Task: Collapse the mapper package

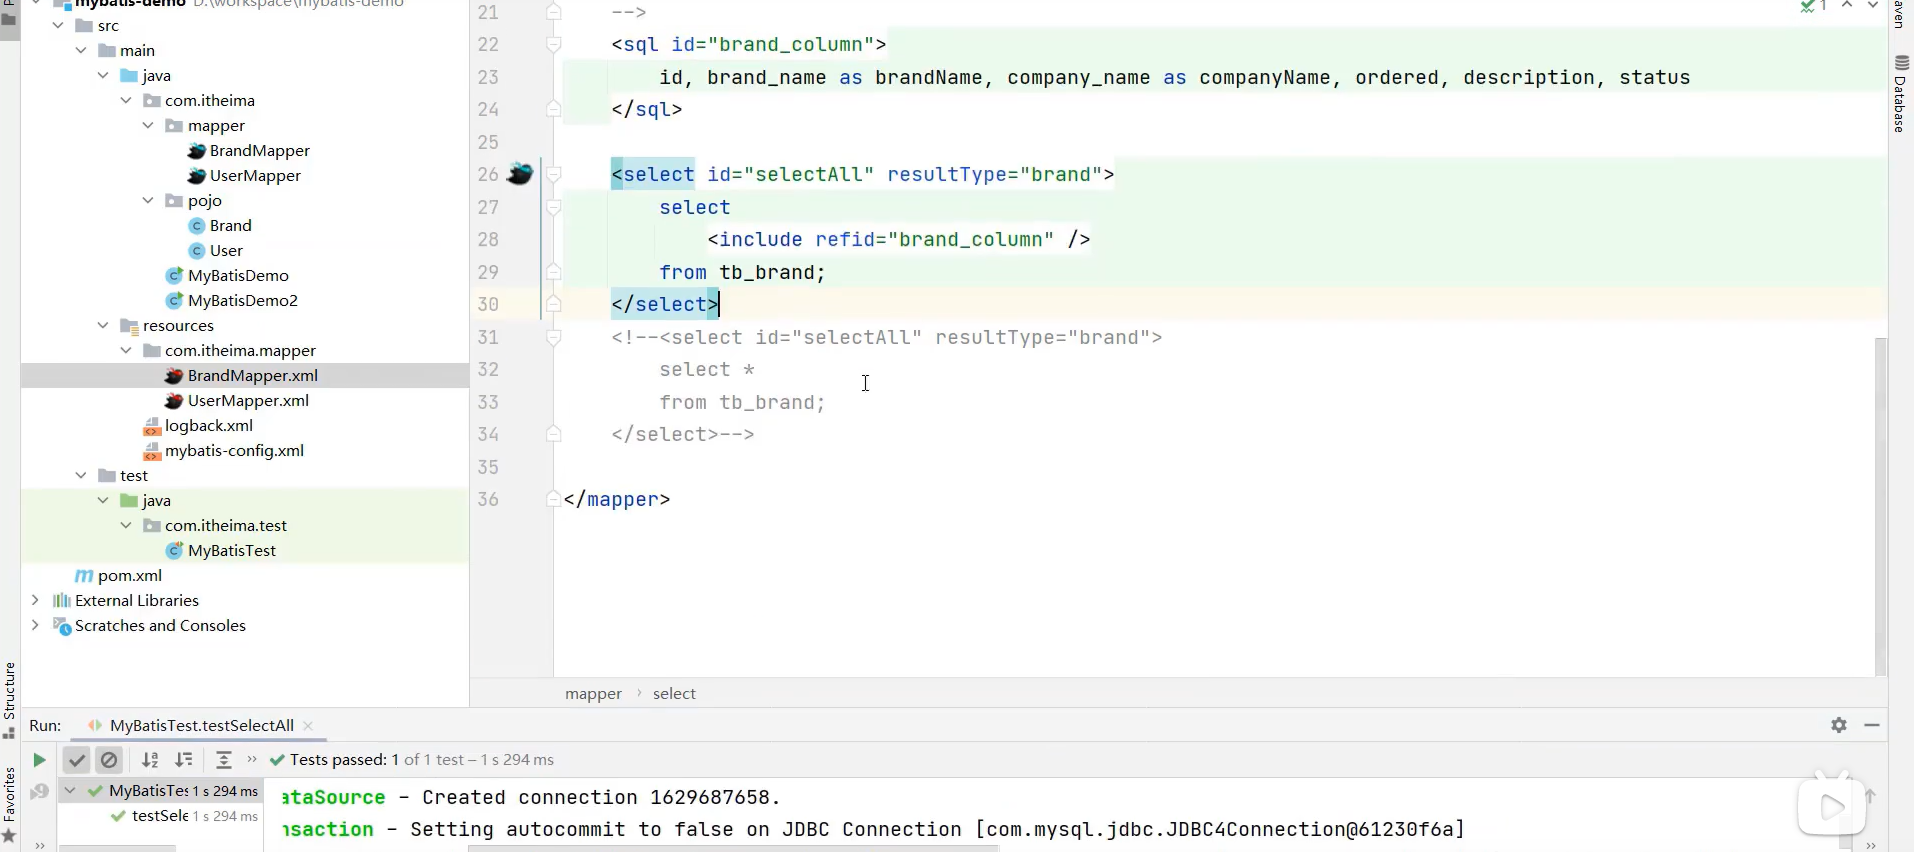Action: point(148,125)
